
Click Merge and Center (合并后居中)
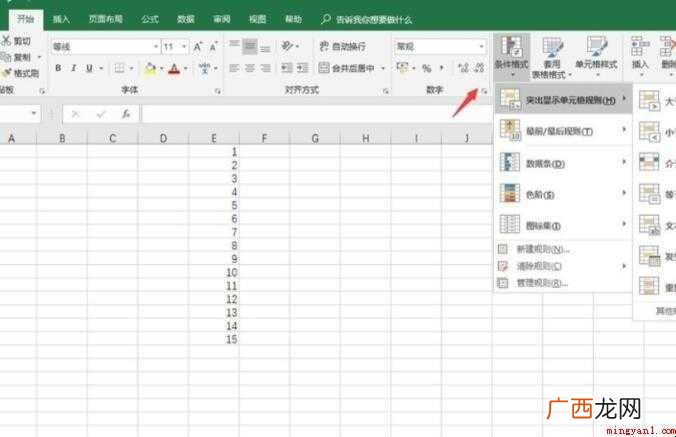347,68
